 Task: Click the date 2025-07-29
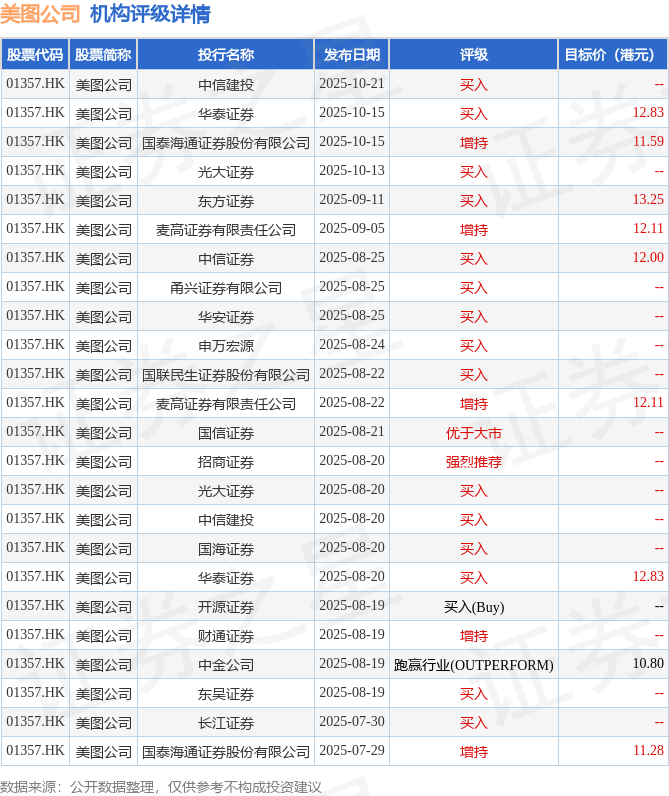[x=352, y=749]
